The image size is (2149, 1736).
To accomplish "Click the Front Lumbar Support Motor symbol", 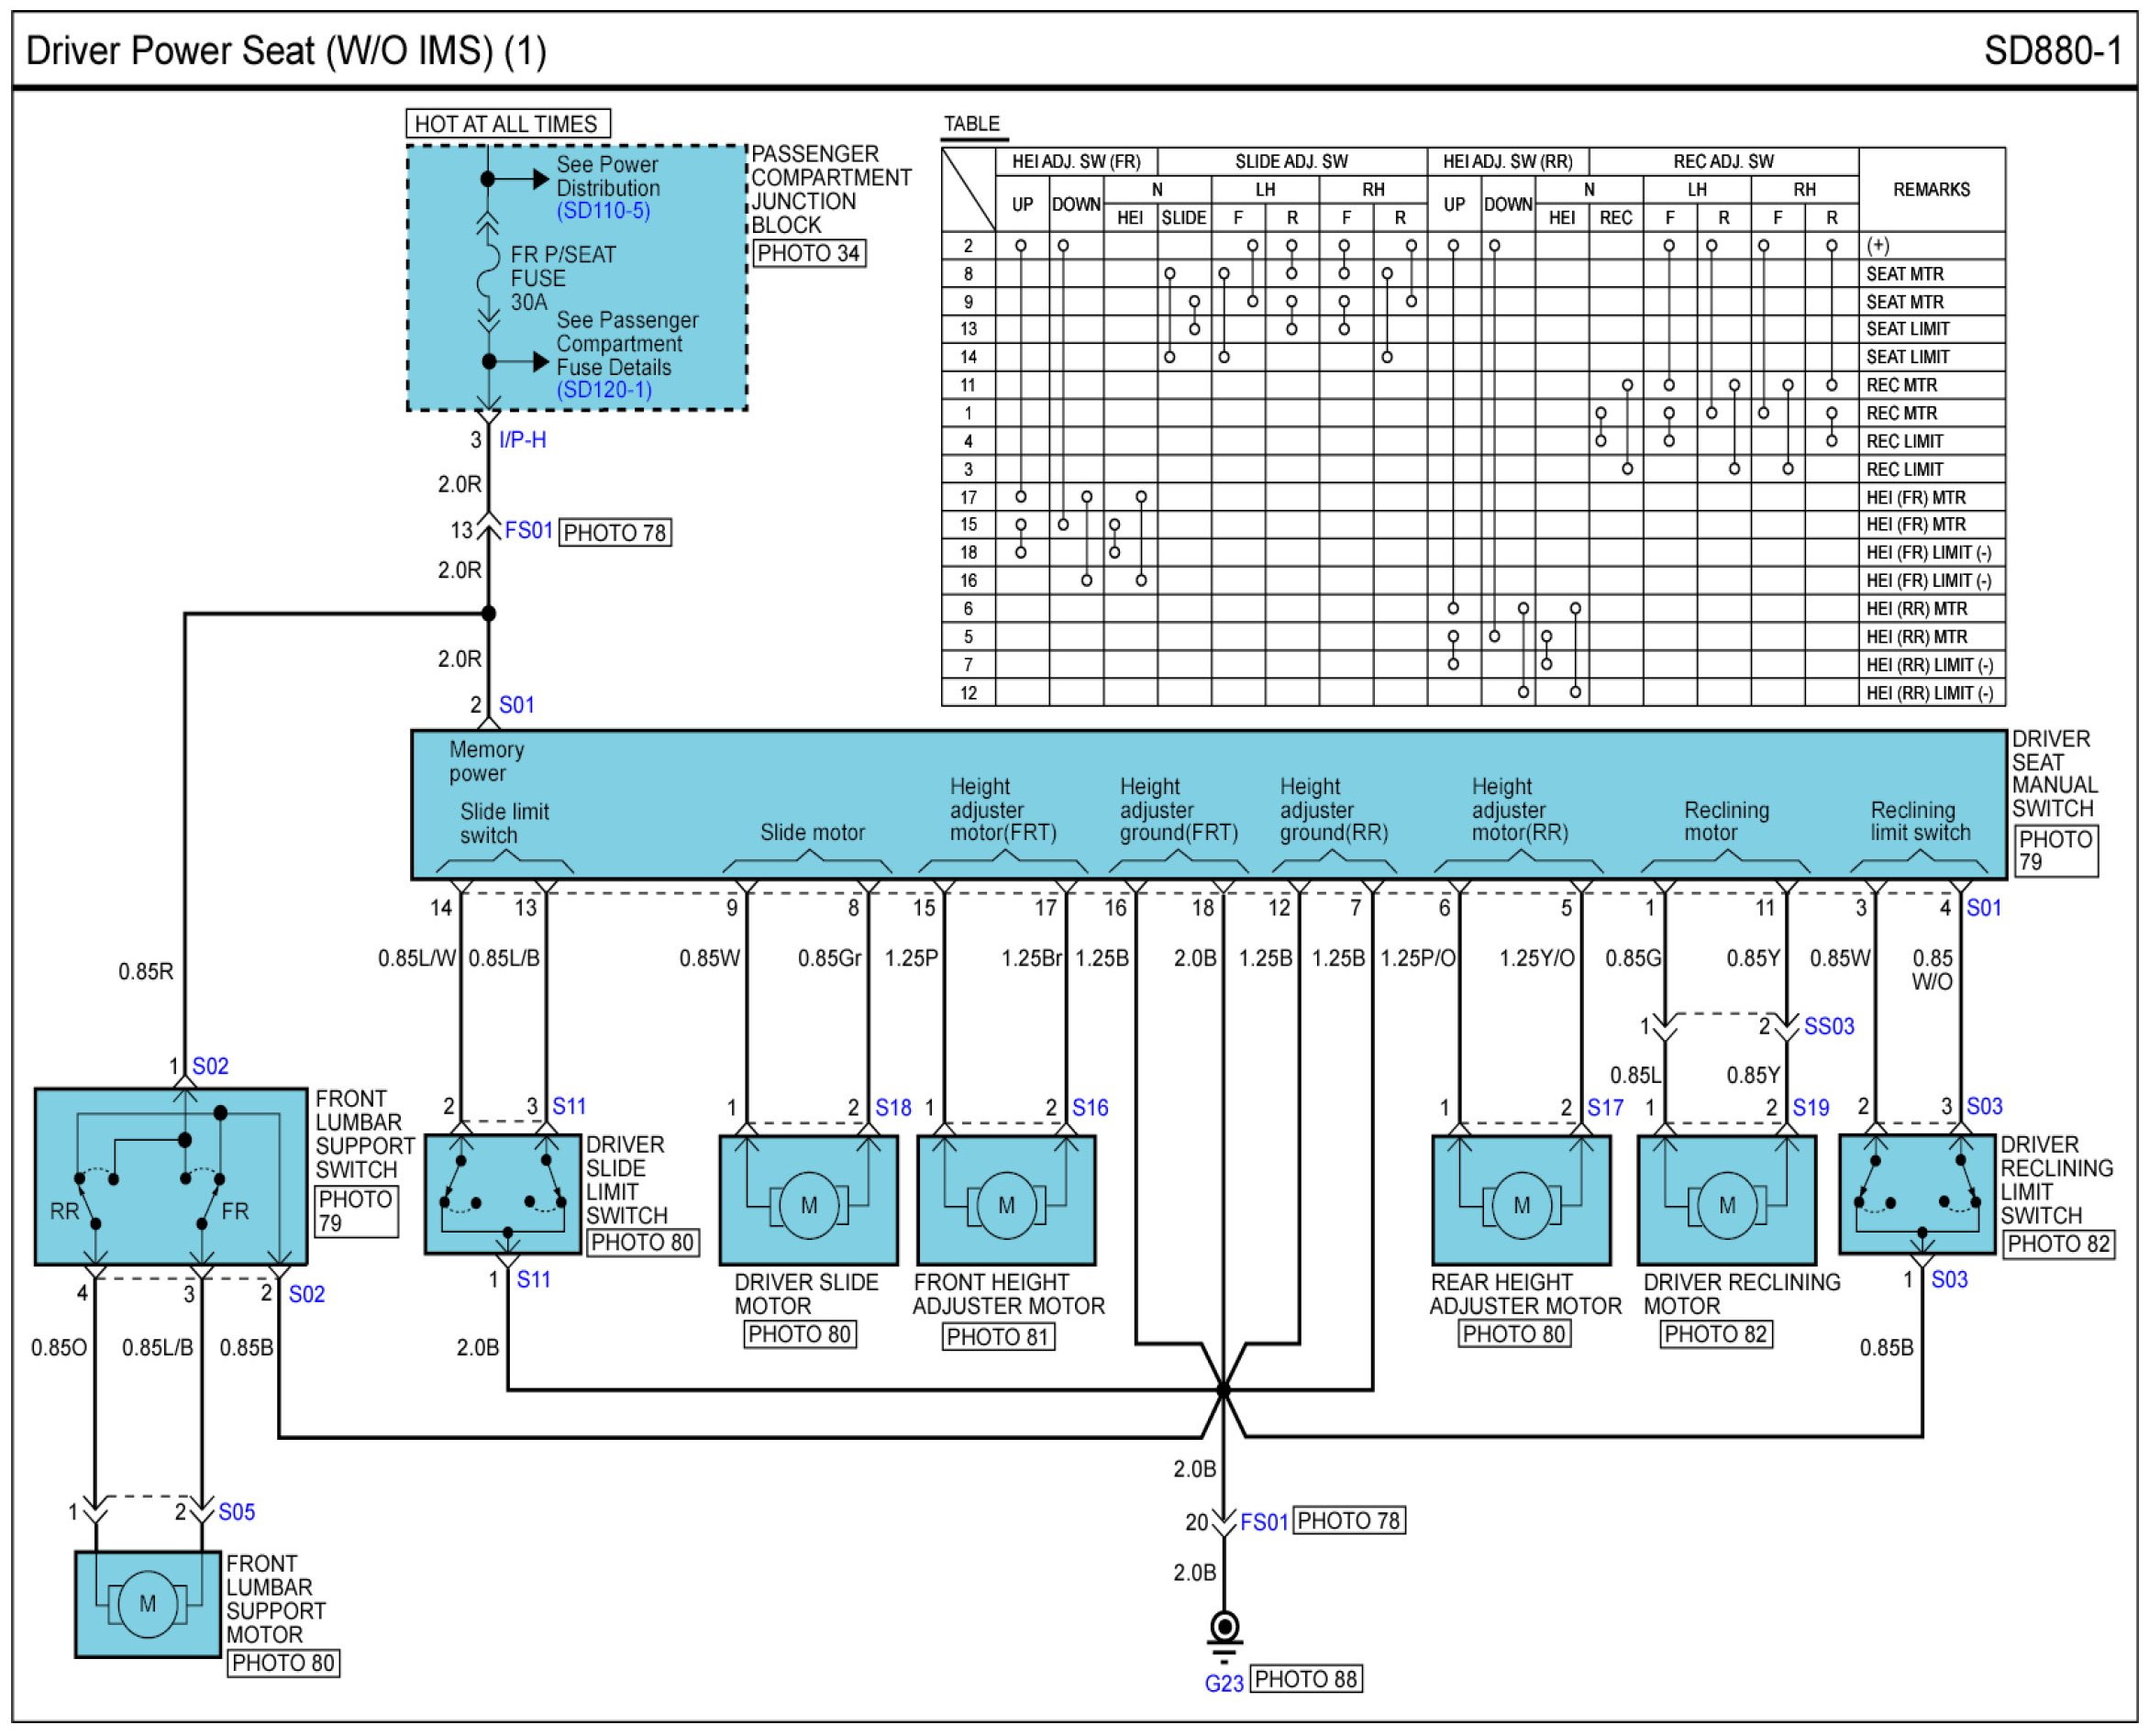I will click(x=148, y=1604).
